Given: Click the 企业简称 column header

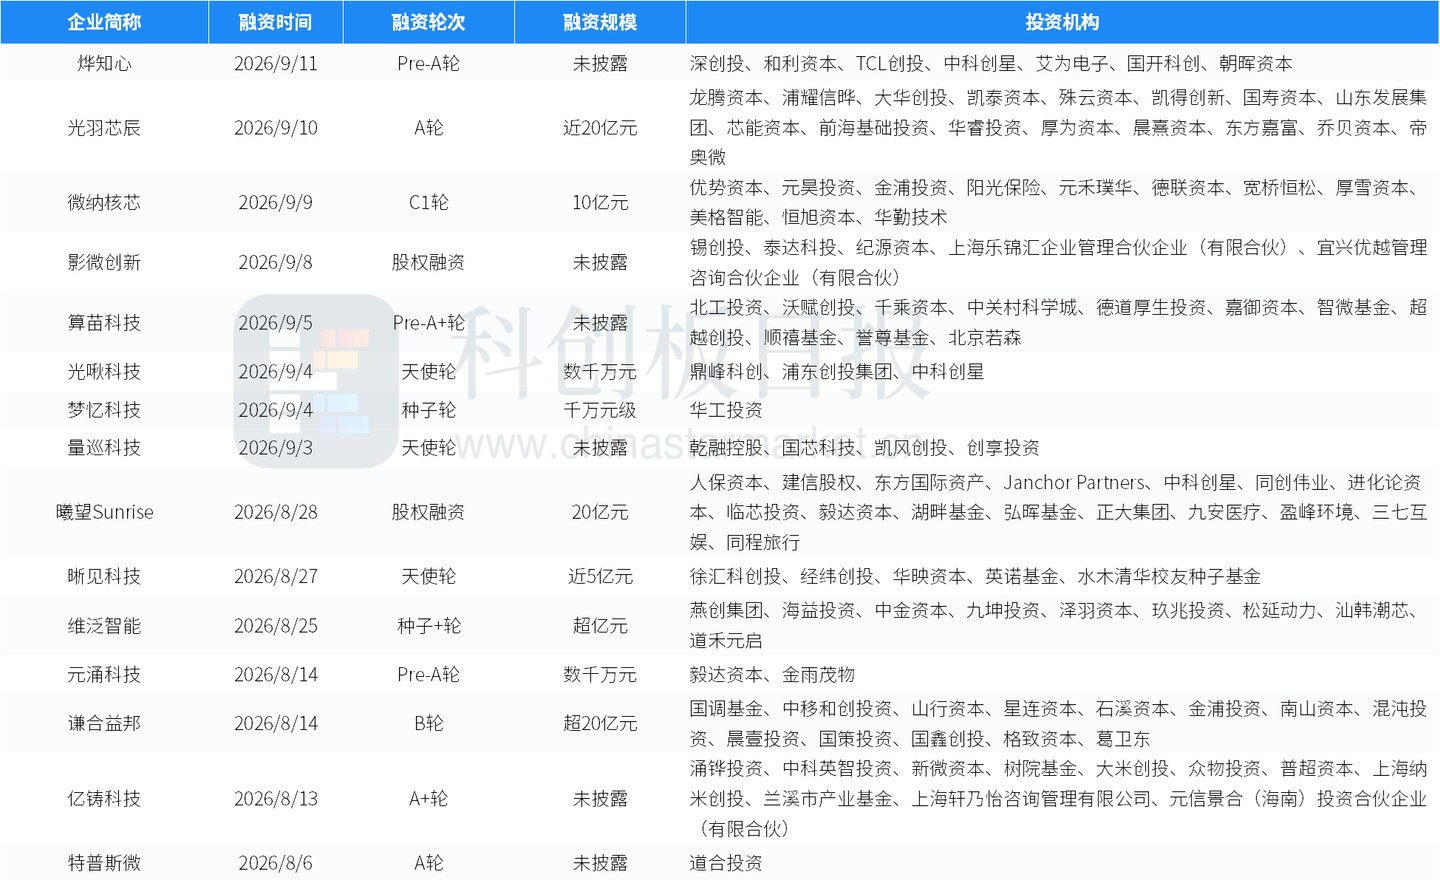Looking at the screenshot, I should tap(104, 22).
